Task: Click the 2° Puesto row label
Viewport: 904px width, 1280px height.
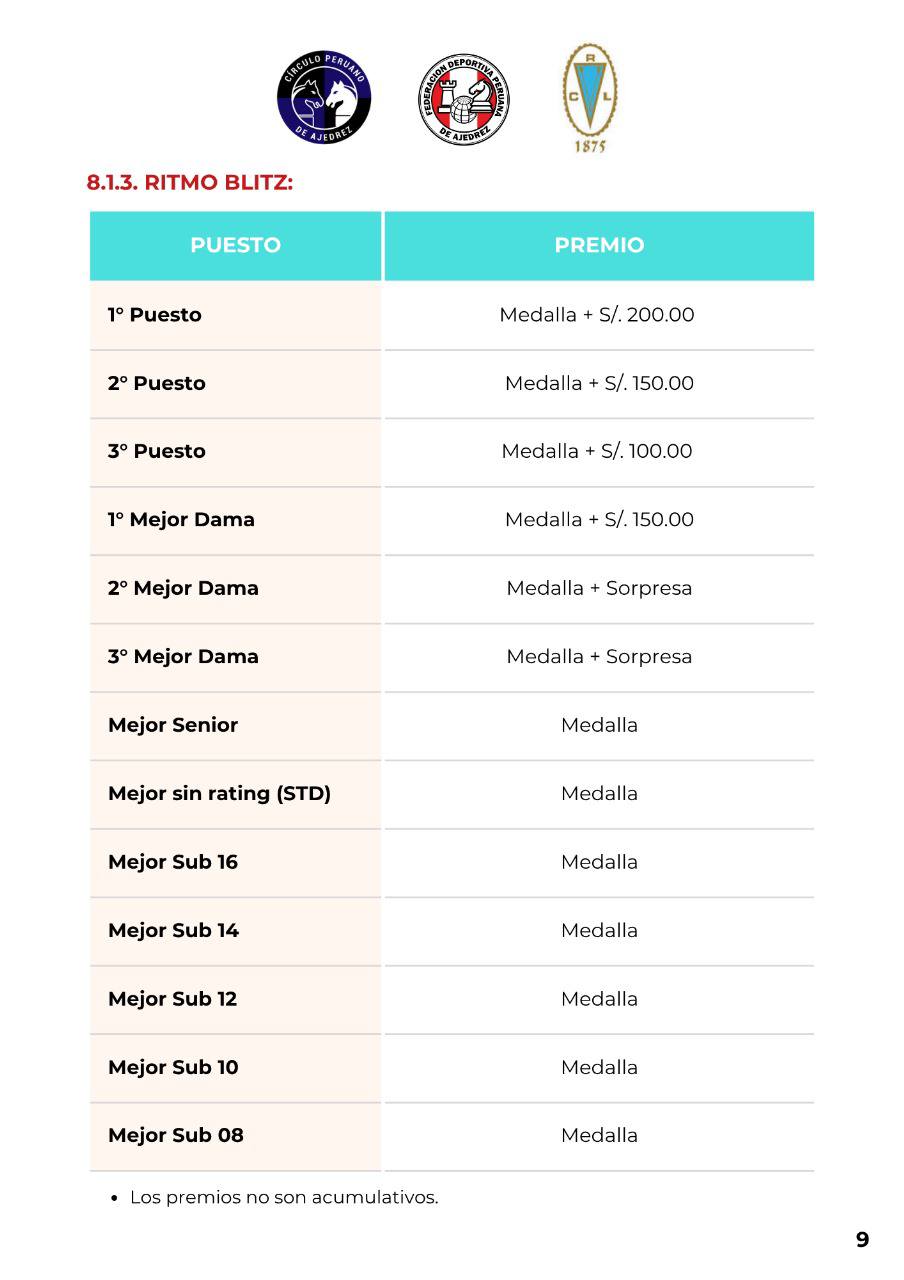Action: [x=157, y=383]
